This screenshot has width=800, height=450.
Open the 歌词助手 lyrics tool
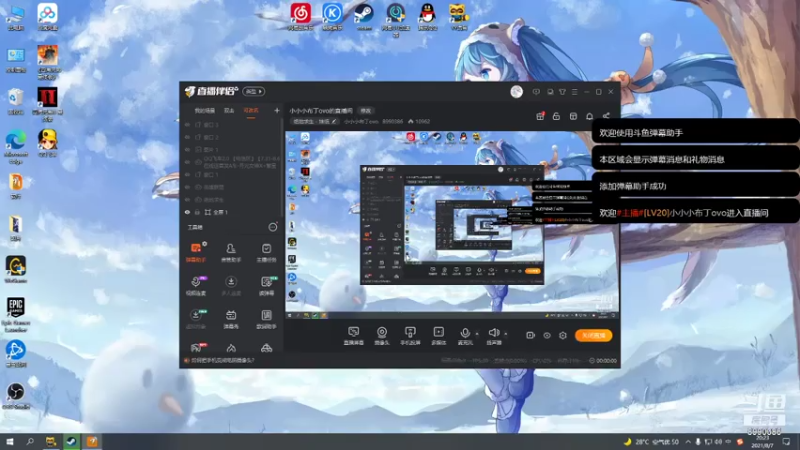[x=266, y=319]
